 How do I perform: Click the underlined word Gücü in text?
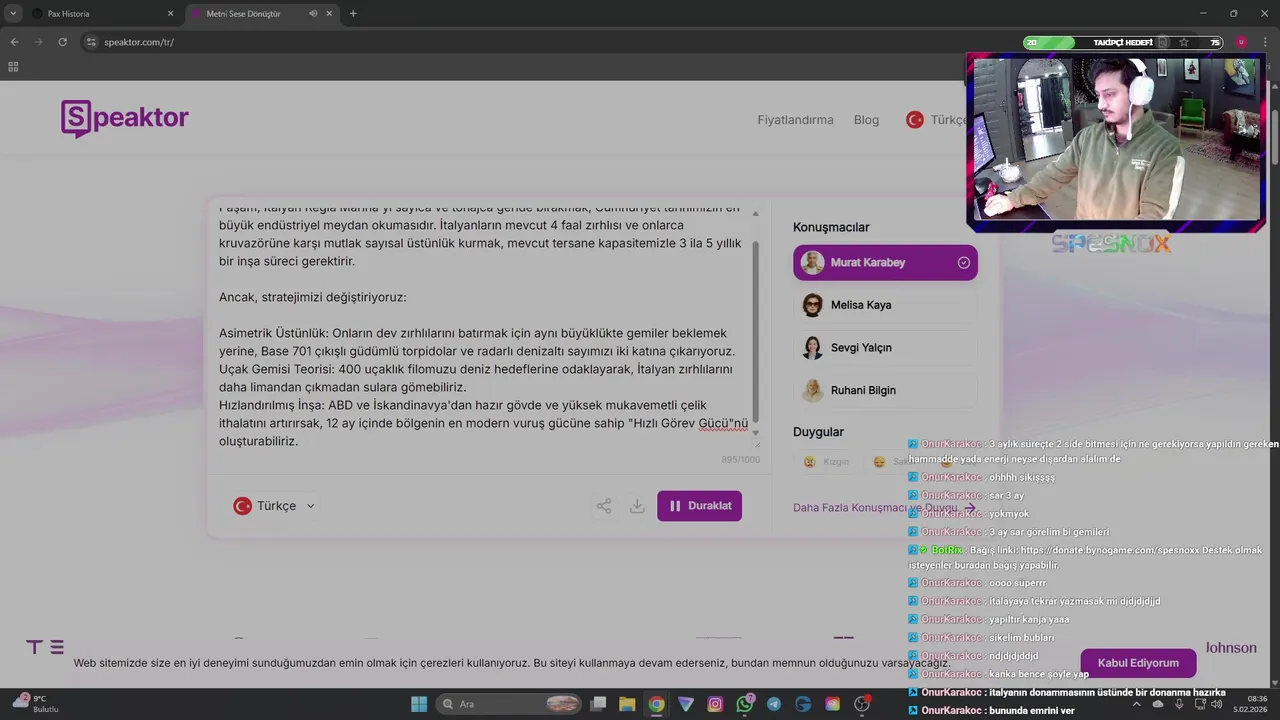click(714, 424)
